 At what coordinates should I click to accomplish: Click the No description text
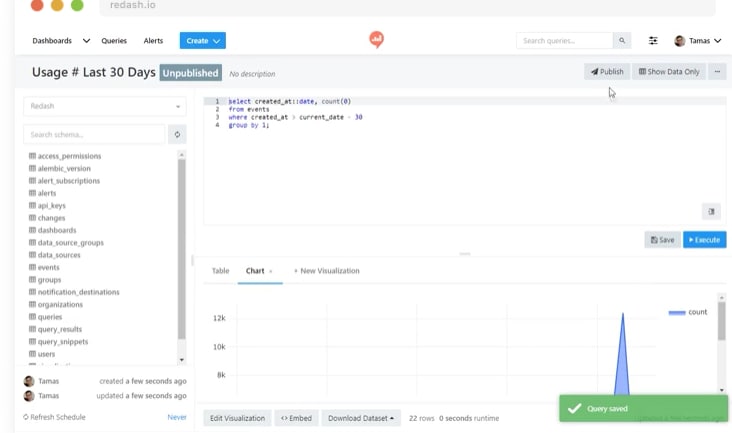pos(252,74)
